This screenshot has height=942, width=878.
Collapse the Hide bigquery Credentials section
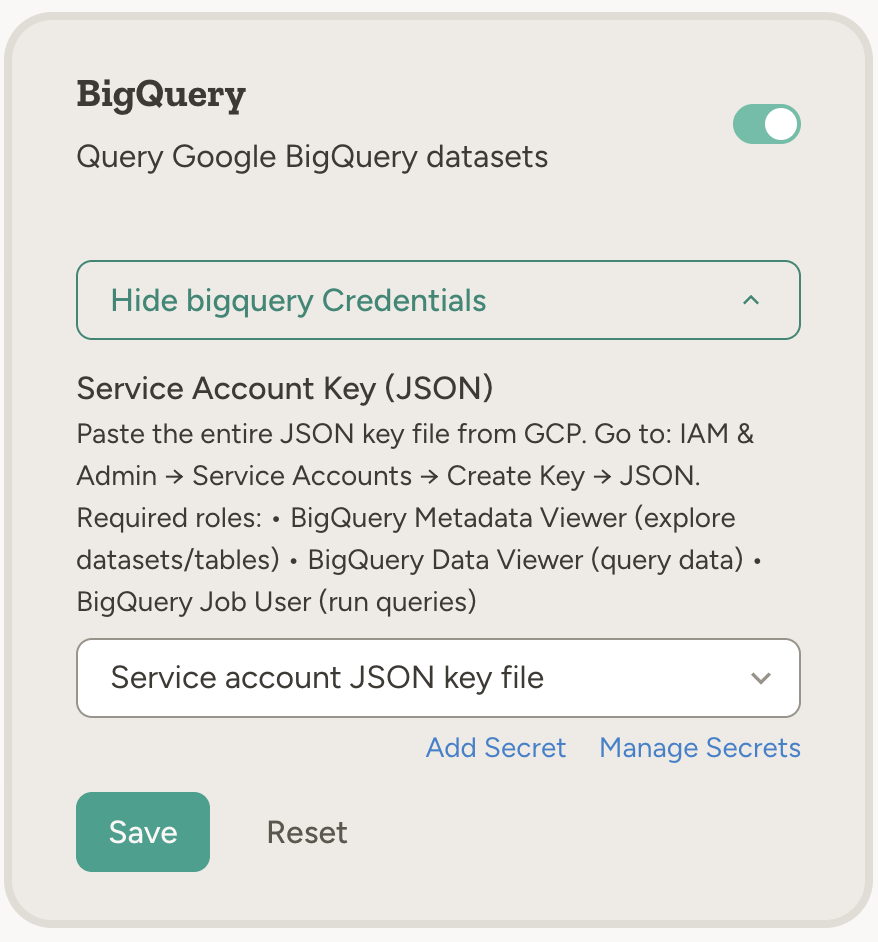pos(437,300)
